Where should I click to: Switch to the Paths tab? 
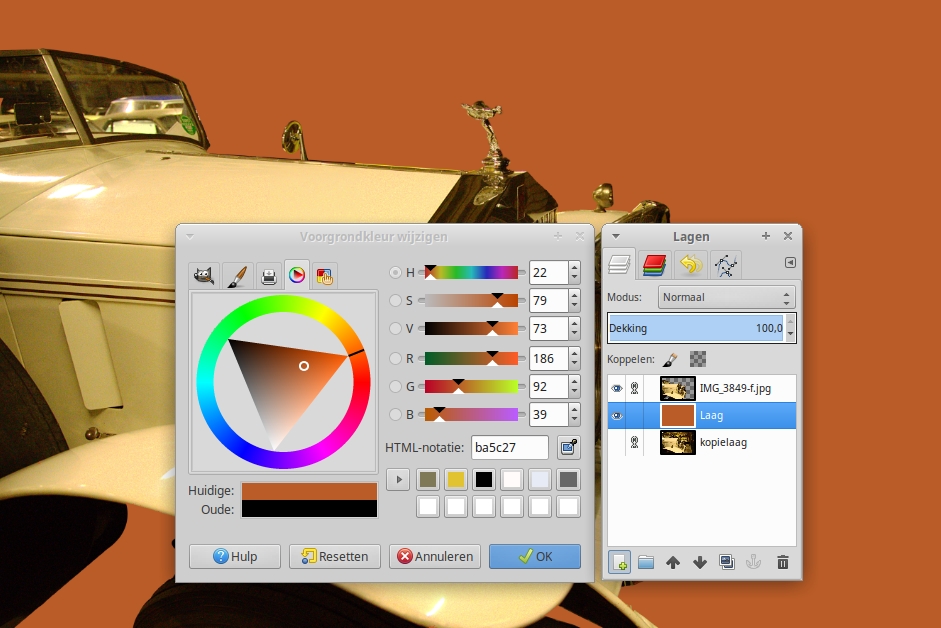726,265
